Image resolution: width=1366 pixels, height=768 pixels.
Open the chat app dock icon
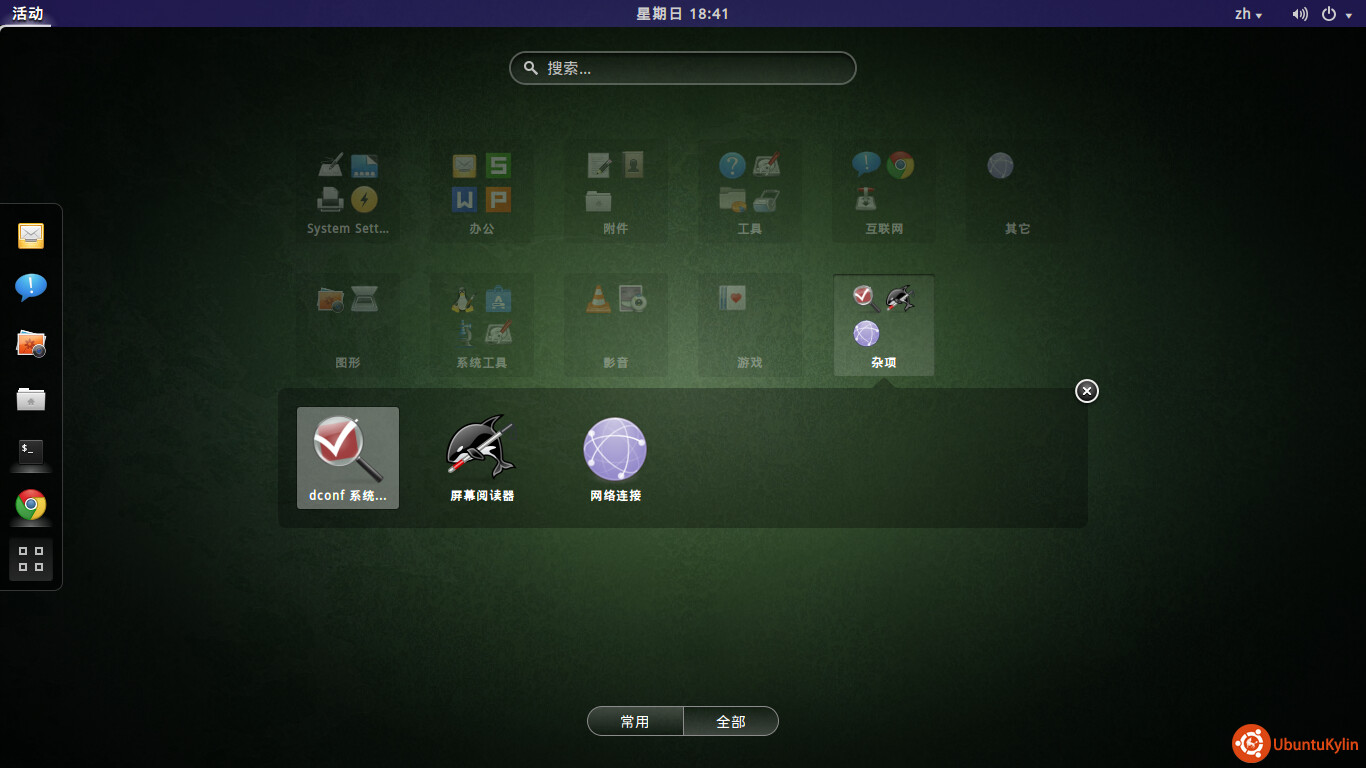[31, 289]
